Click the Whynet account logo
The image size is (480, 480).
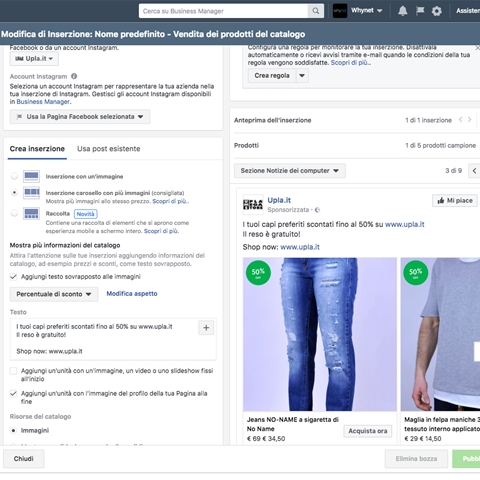point(340,11)
